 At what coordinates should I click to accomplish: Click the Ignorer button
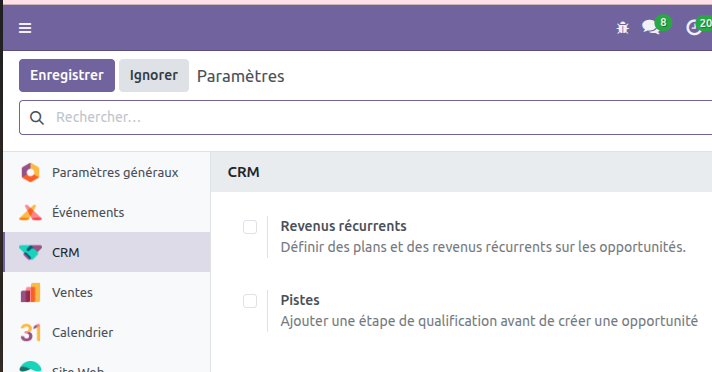pyautogui.click(x=154, y=75)
